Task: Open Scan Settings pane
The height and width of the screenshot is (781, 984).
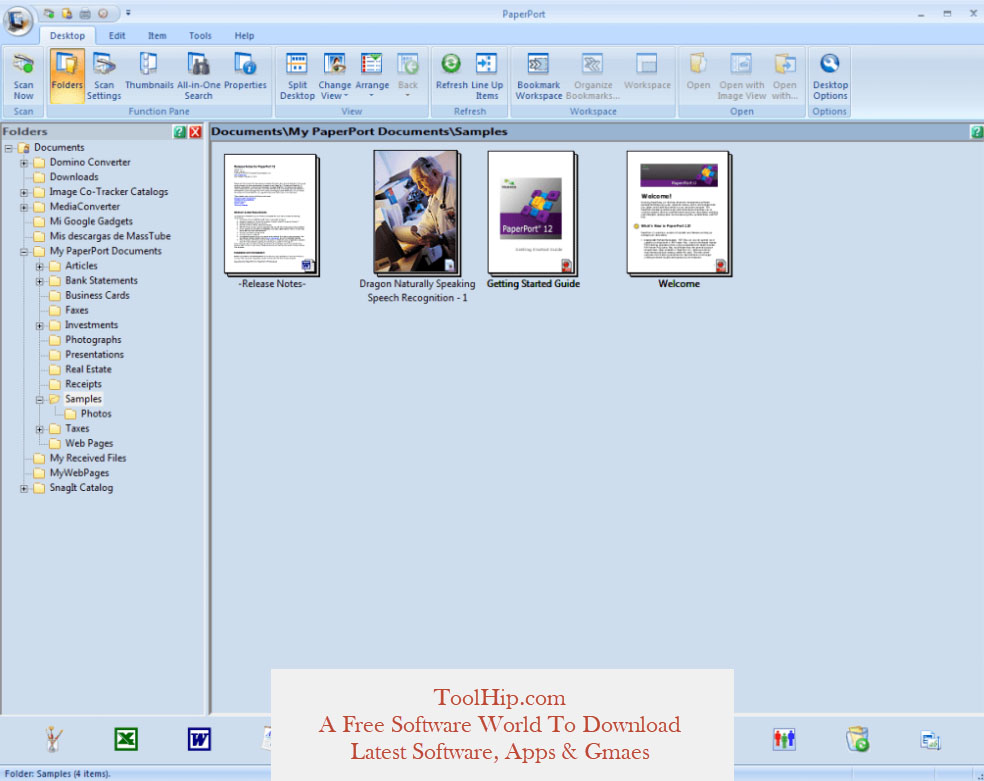Action: click(x=104, y=76)
